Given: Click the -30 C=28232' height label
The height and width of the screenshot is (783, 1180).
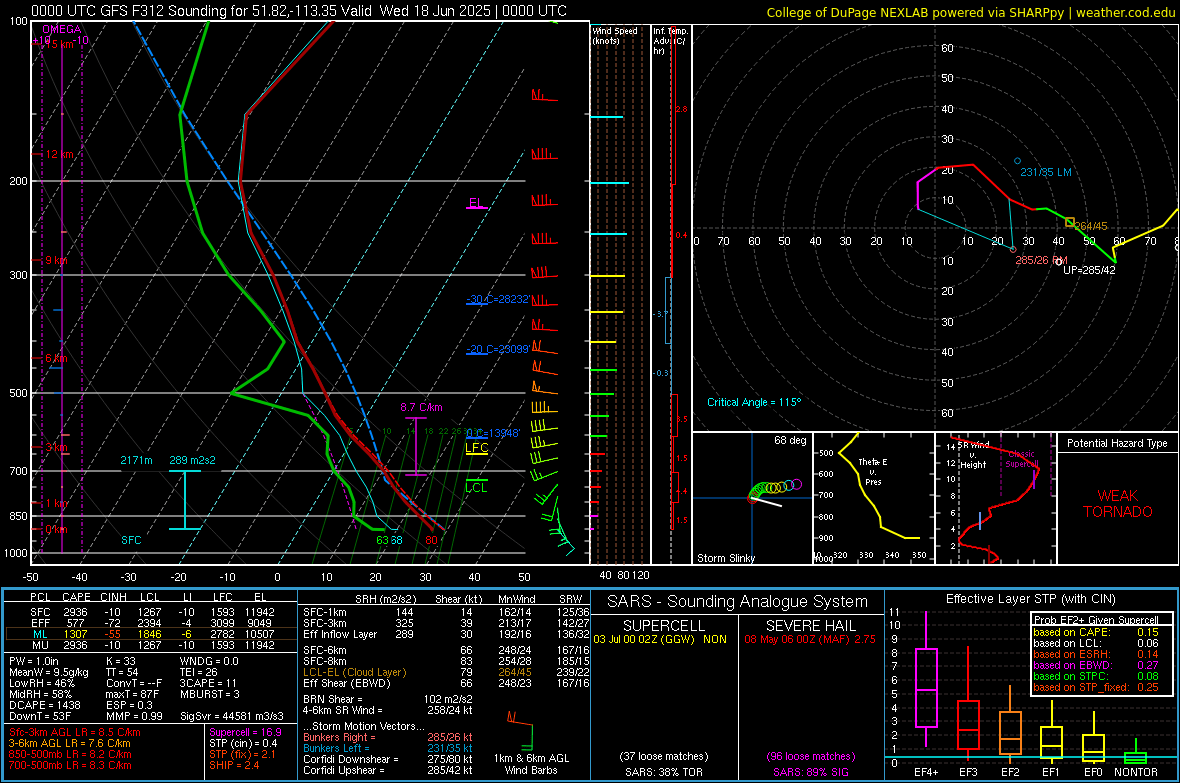Looking at the screenshot, I should pos(497,299).
